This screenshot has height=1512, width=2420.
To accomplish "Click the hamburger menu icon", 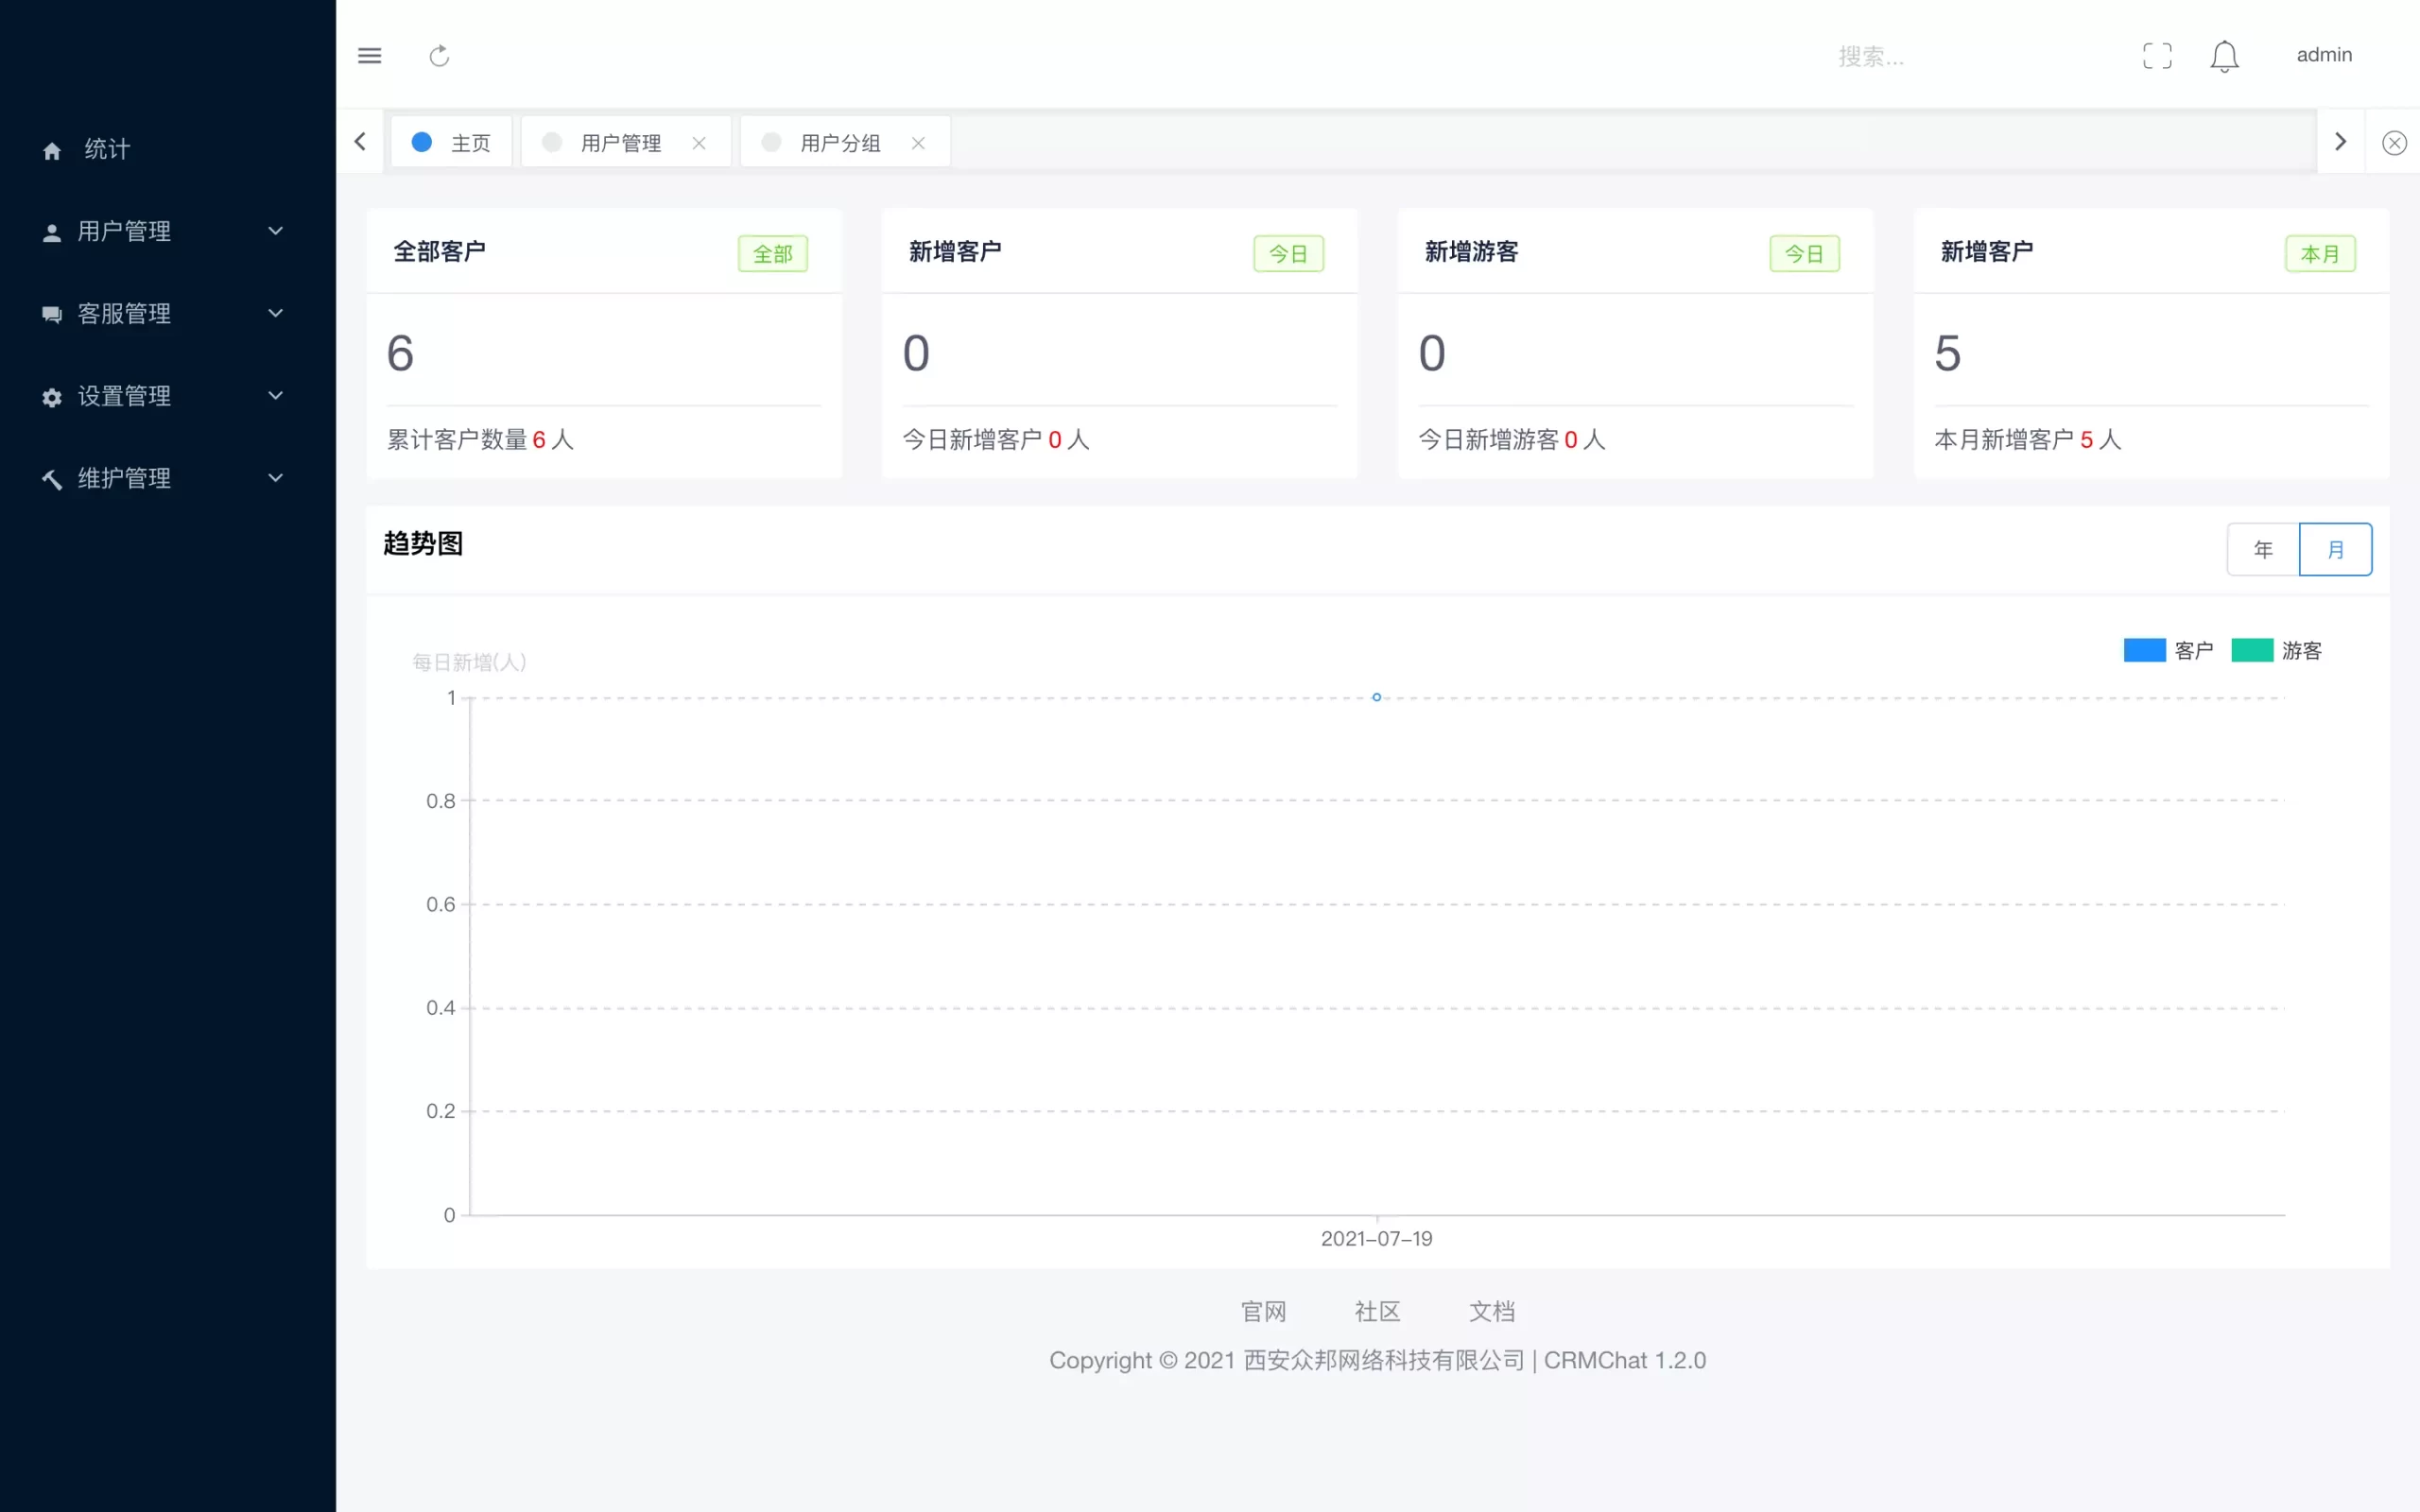I will (369, 55).
